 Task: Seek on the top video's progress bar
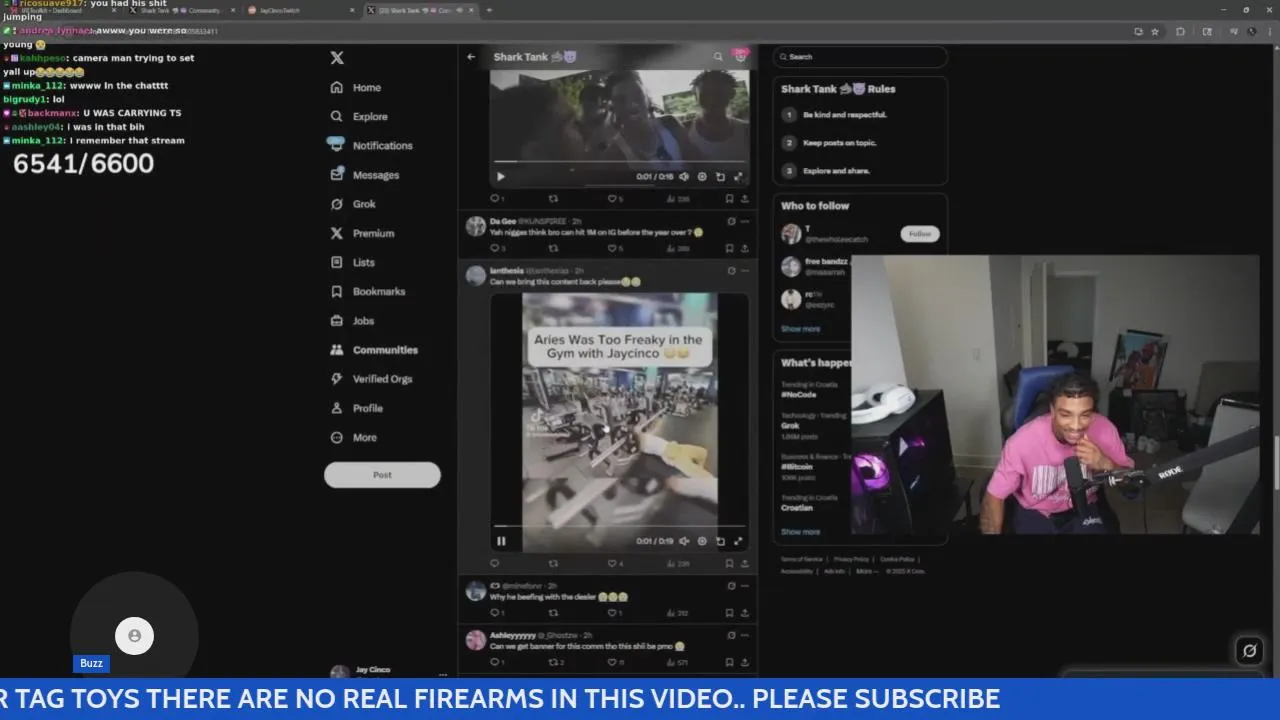click(619, 162)
